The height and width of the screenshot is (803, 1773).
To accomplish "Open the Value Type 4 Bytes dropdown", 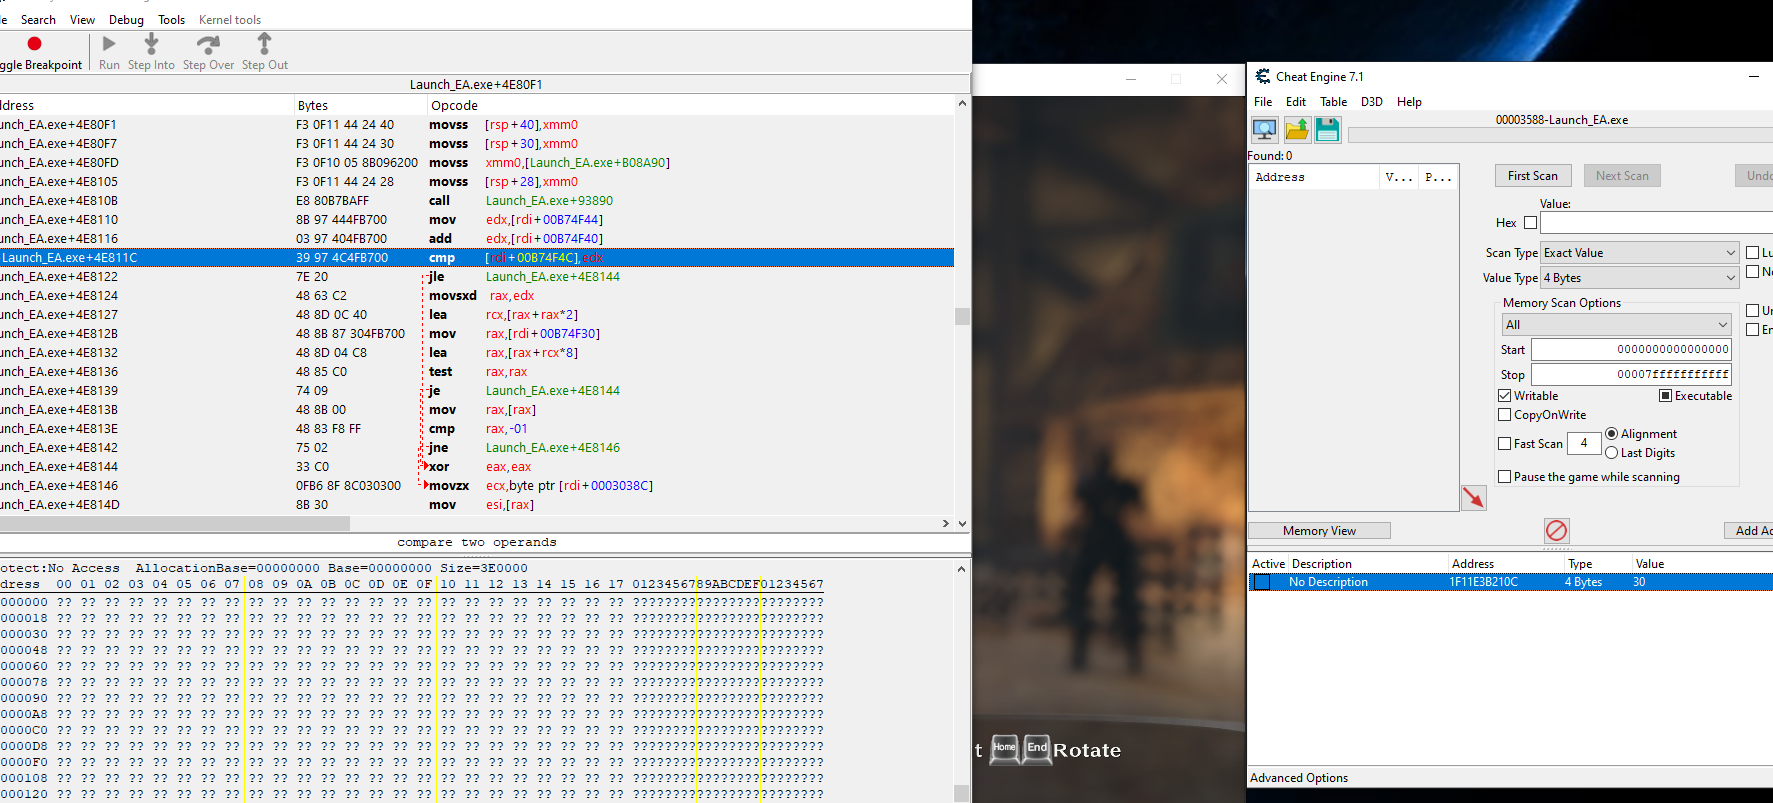I will [1640, 278].
